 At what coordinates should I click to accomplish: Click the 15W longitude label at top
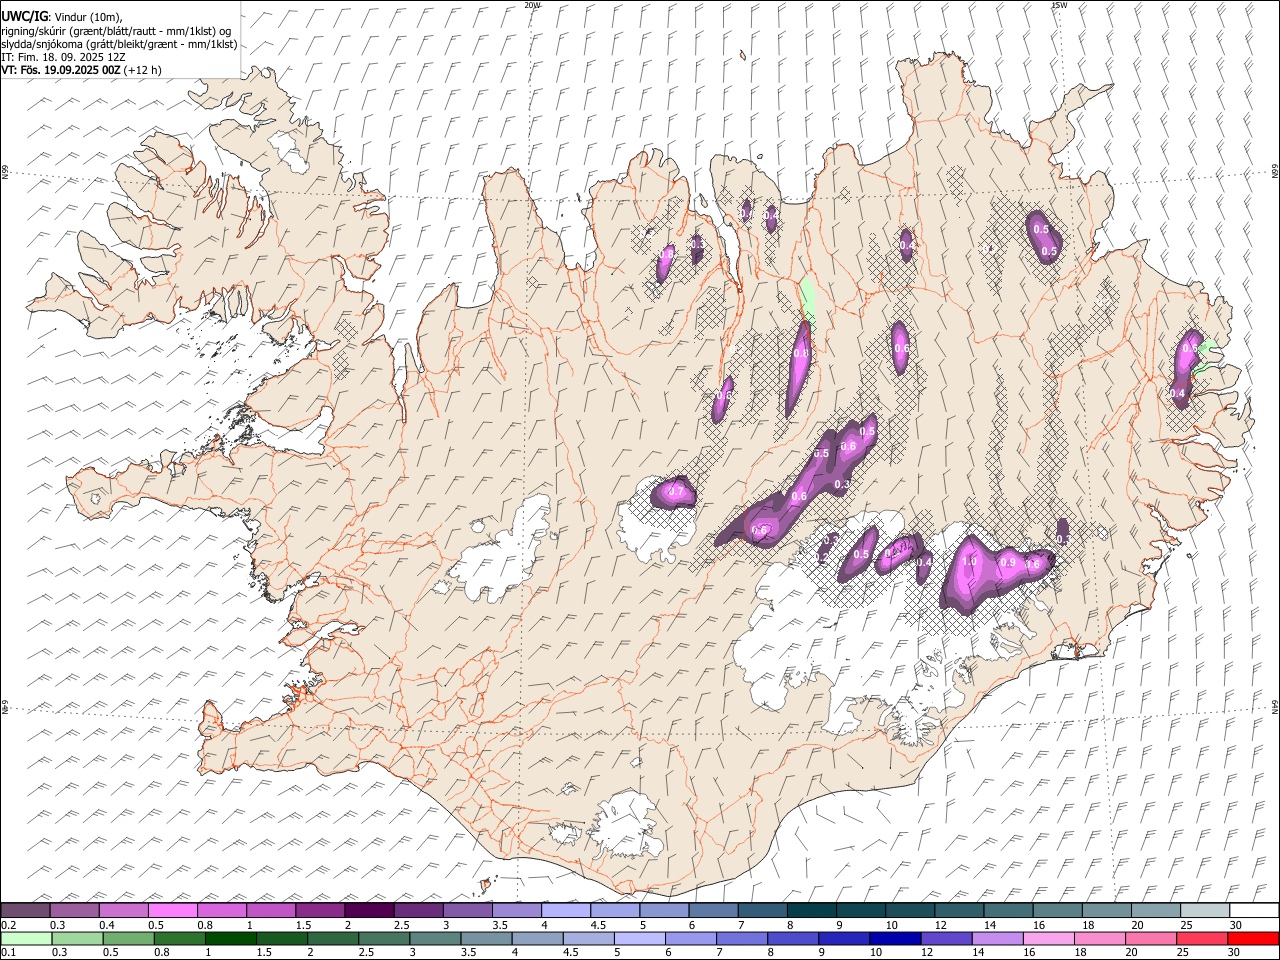1059,5
